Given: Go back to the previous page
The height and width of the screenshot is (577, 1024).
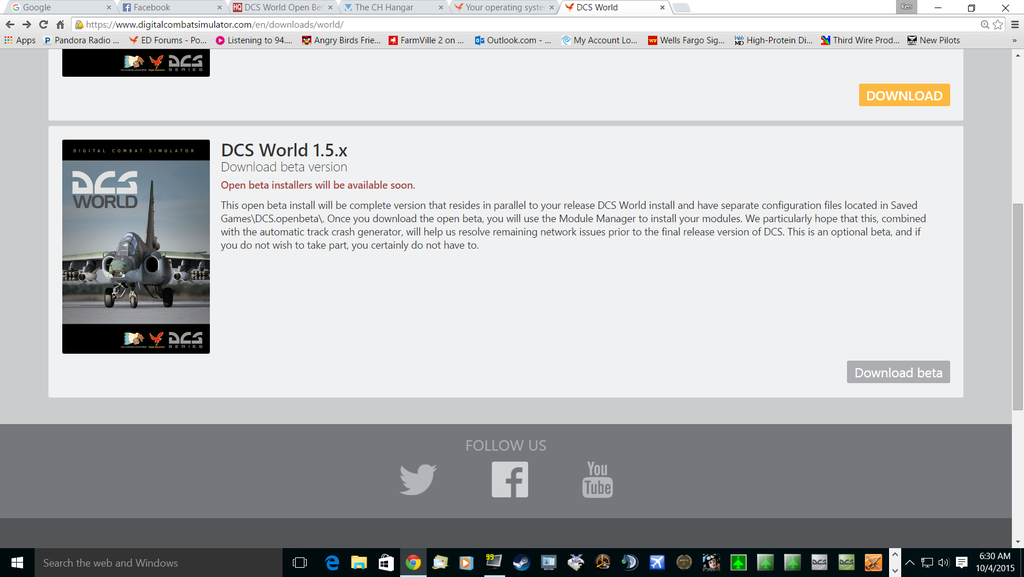Looking at the screenshot, I should point(10,24).
